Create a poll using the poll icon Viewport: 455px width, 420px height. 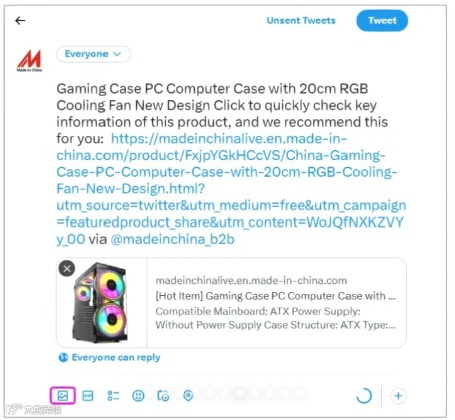(x=113, y=396)
